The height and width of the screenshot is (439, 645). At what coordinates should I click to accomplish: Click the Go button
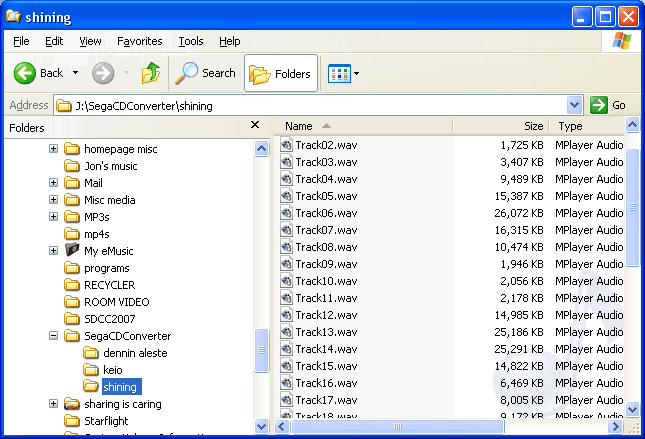(608, 105)
